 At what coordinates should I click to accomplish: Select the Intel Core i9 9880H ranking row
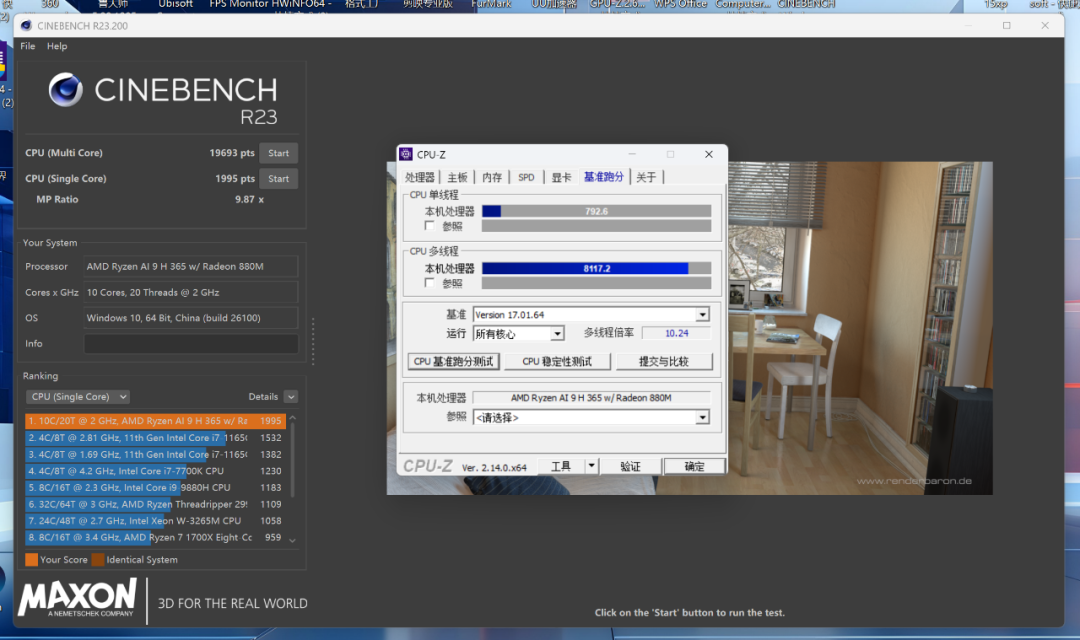pos(155,487)
